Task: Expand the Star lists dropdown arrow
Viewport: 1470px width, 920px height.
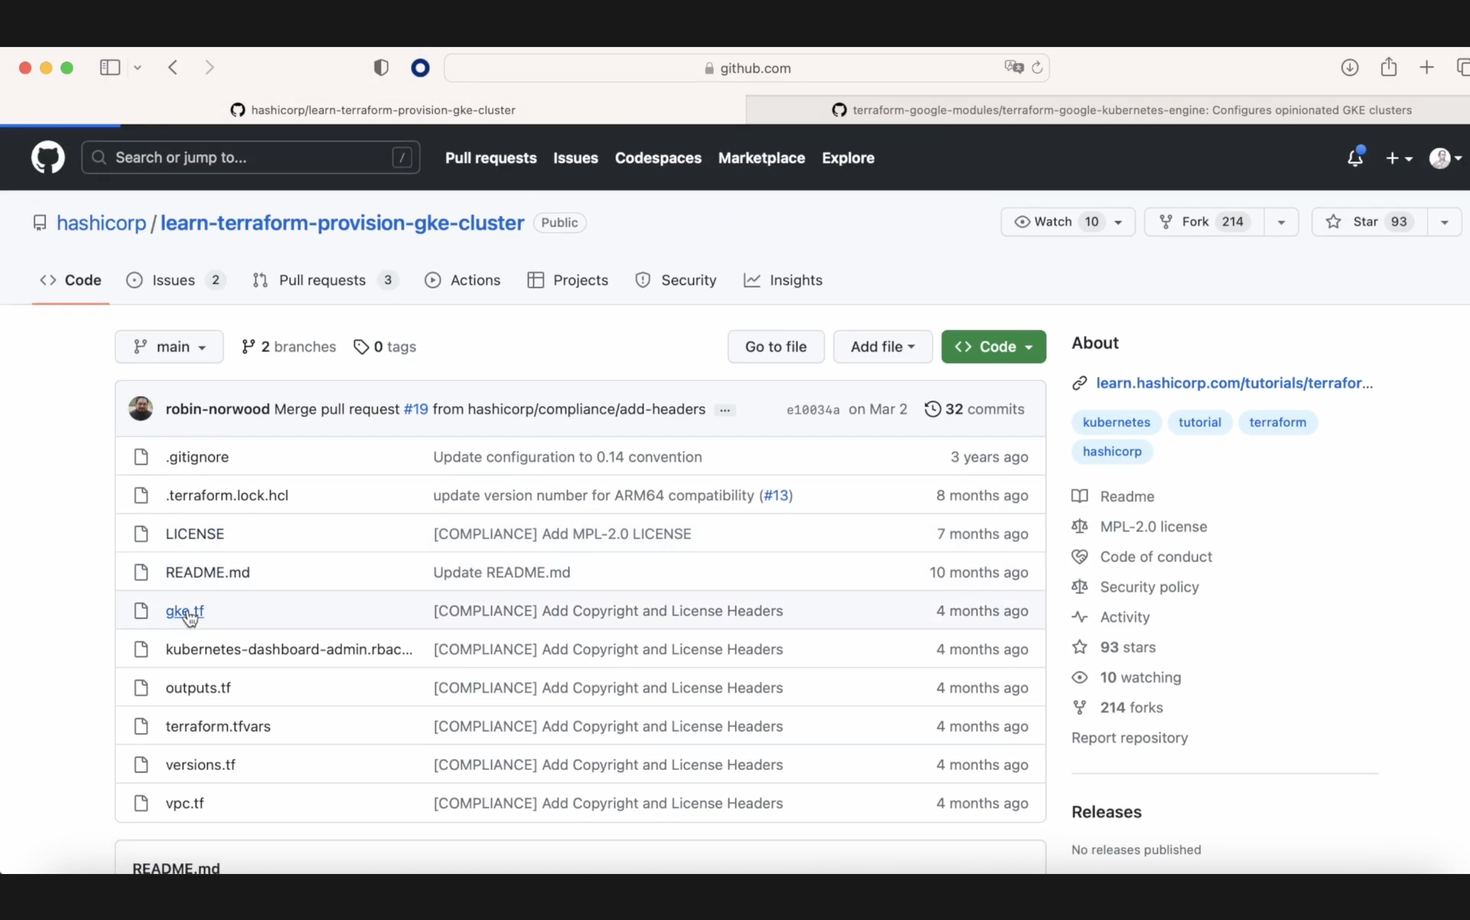Action: [1445, 222]
